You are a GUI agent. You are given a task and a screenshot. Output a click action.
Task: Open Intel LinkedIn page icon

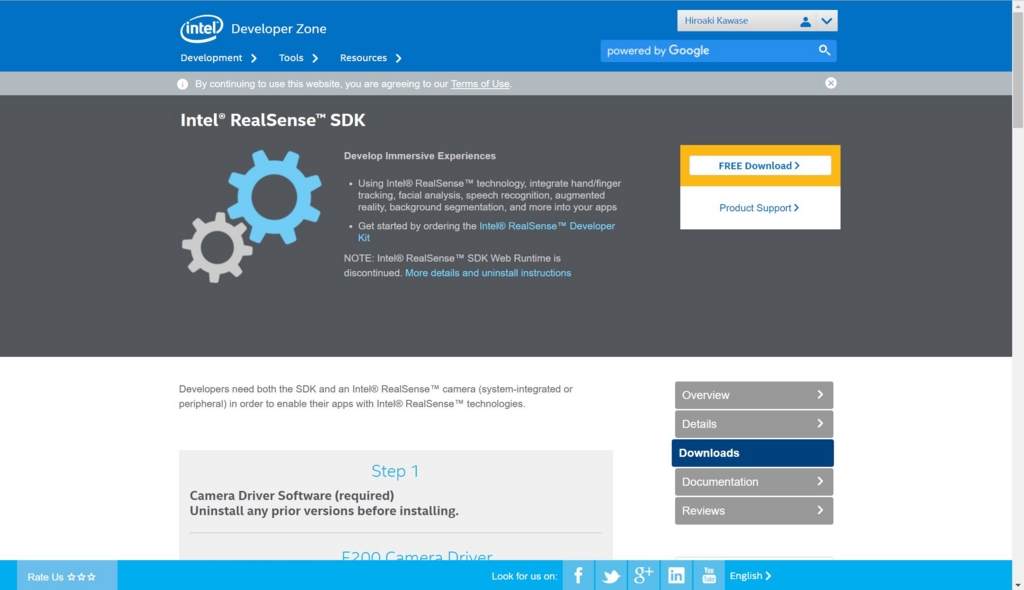(676, 576)
